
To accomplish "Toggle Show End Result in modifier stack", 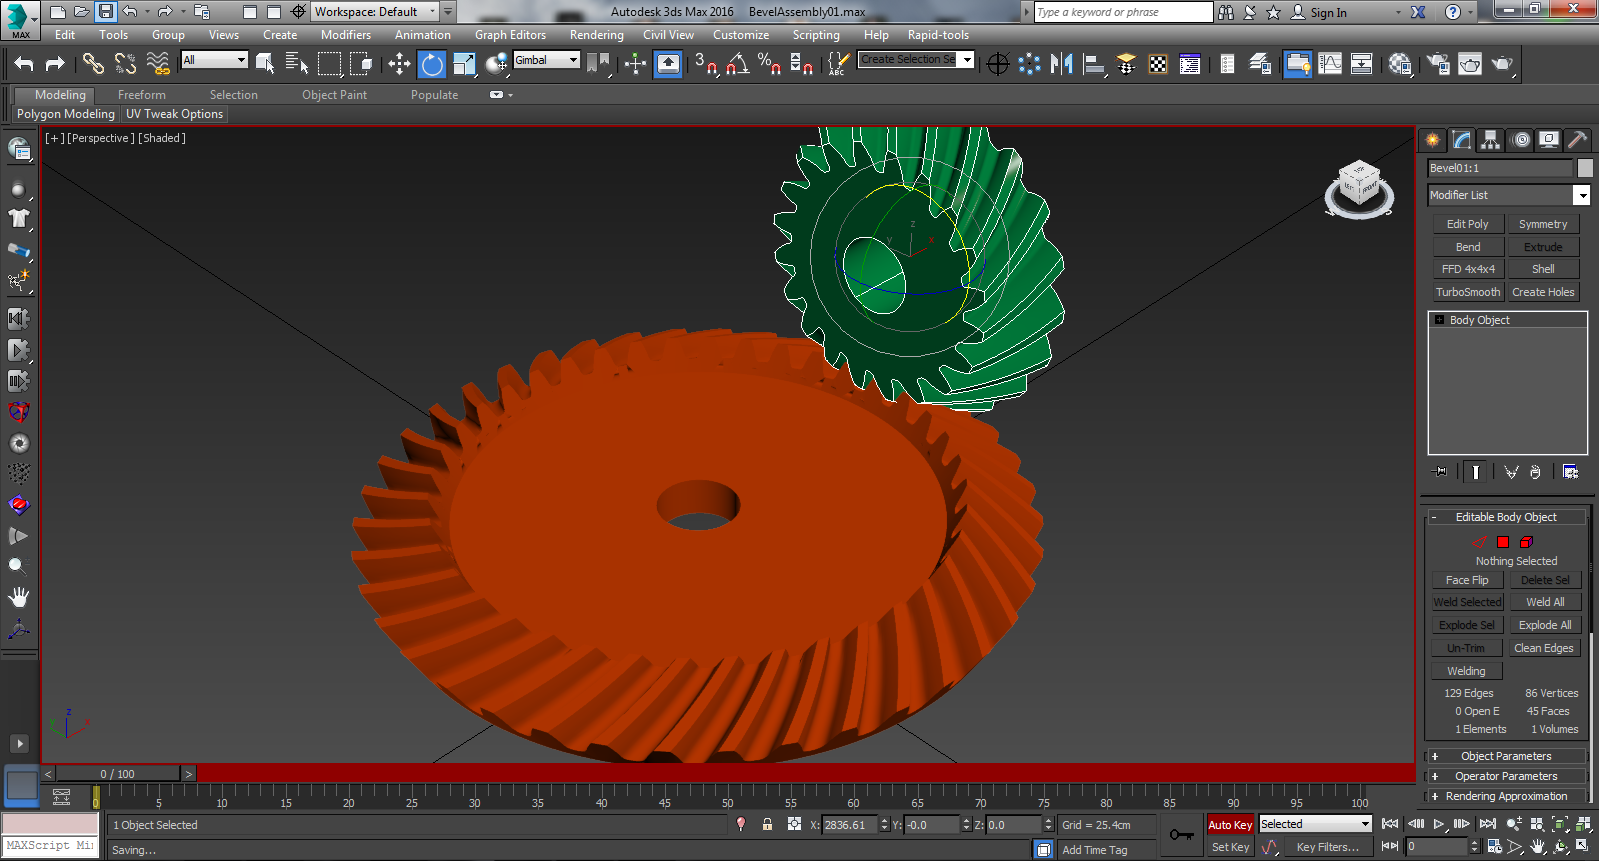I will pyautogui.click(x=1475, y=472).
